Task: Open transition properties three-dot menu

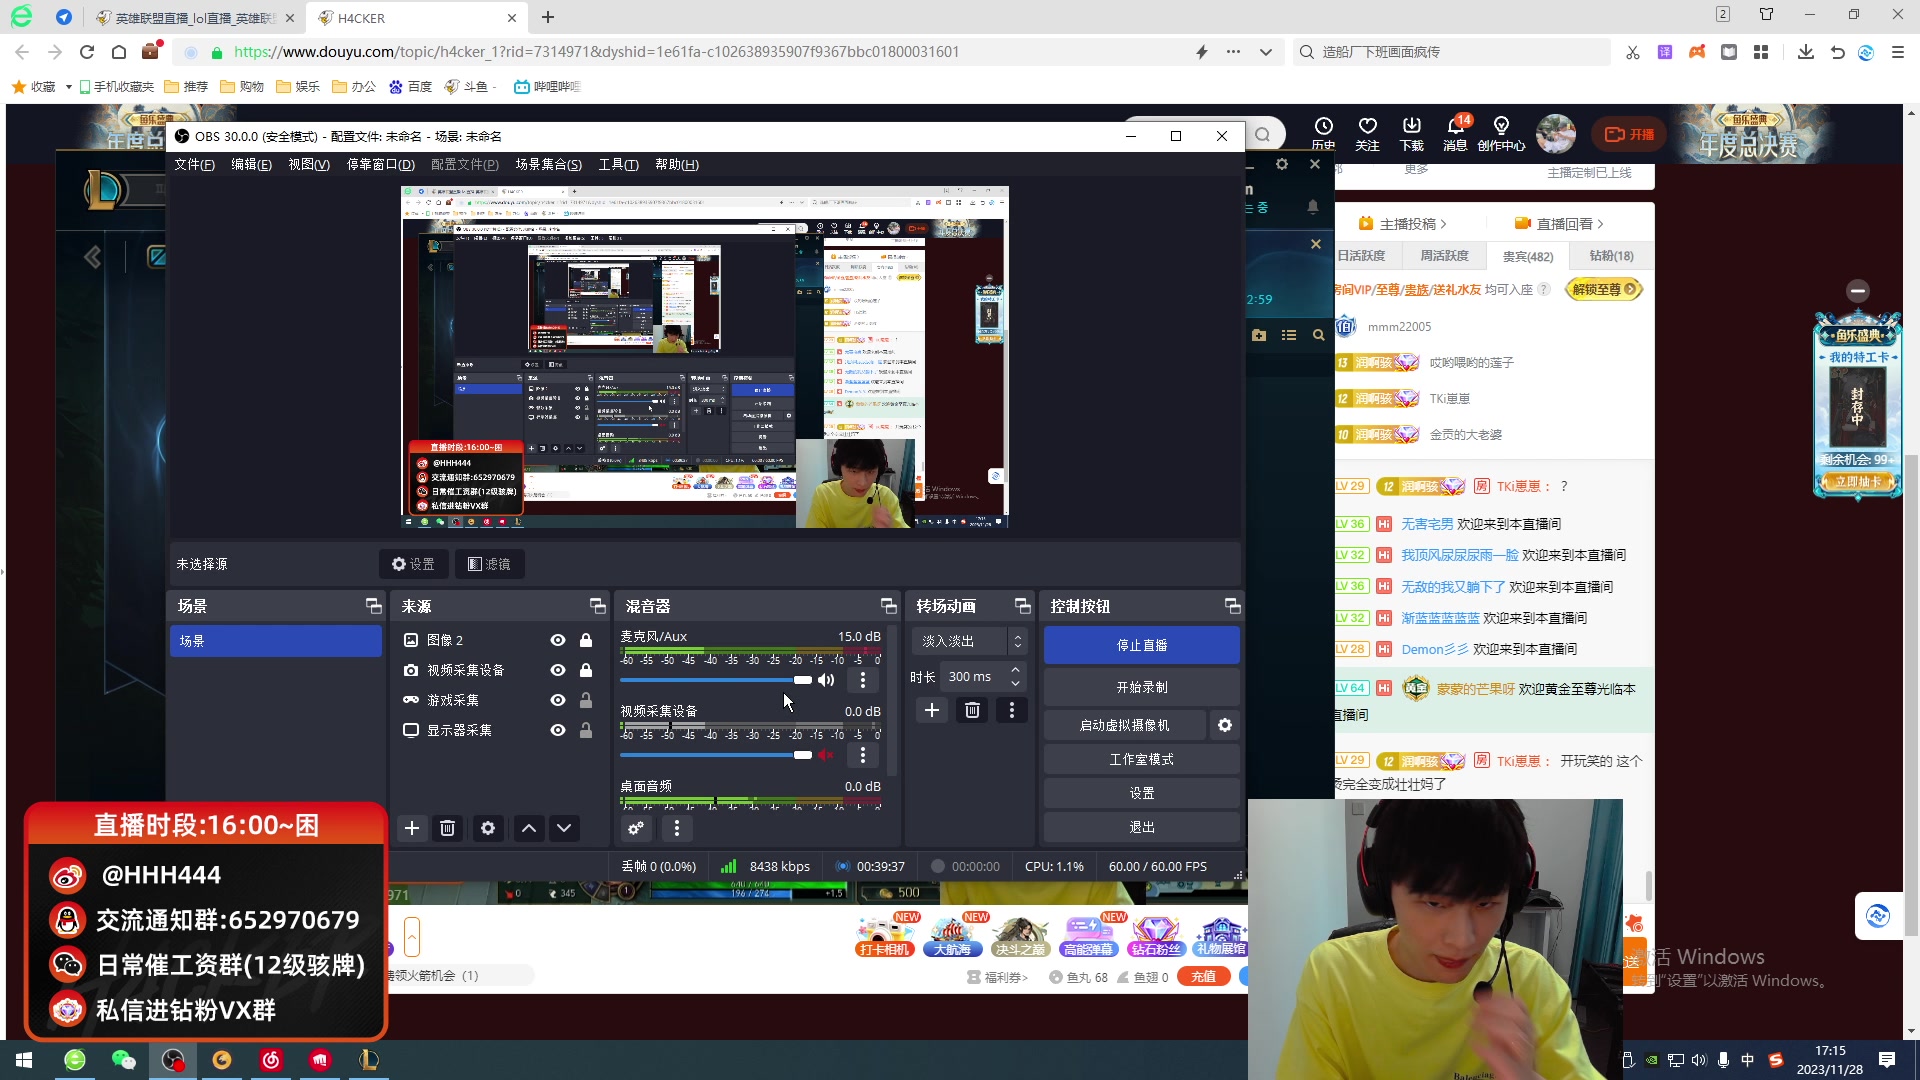Action: [x=1012, y=710]
